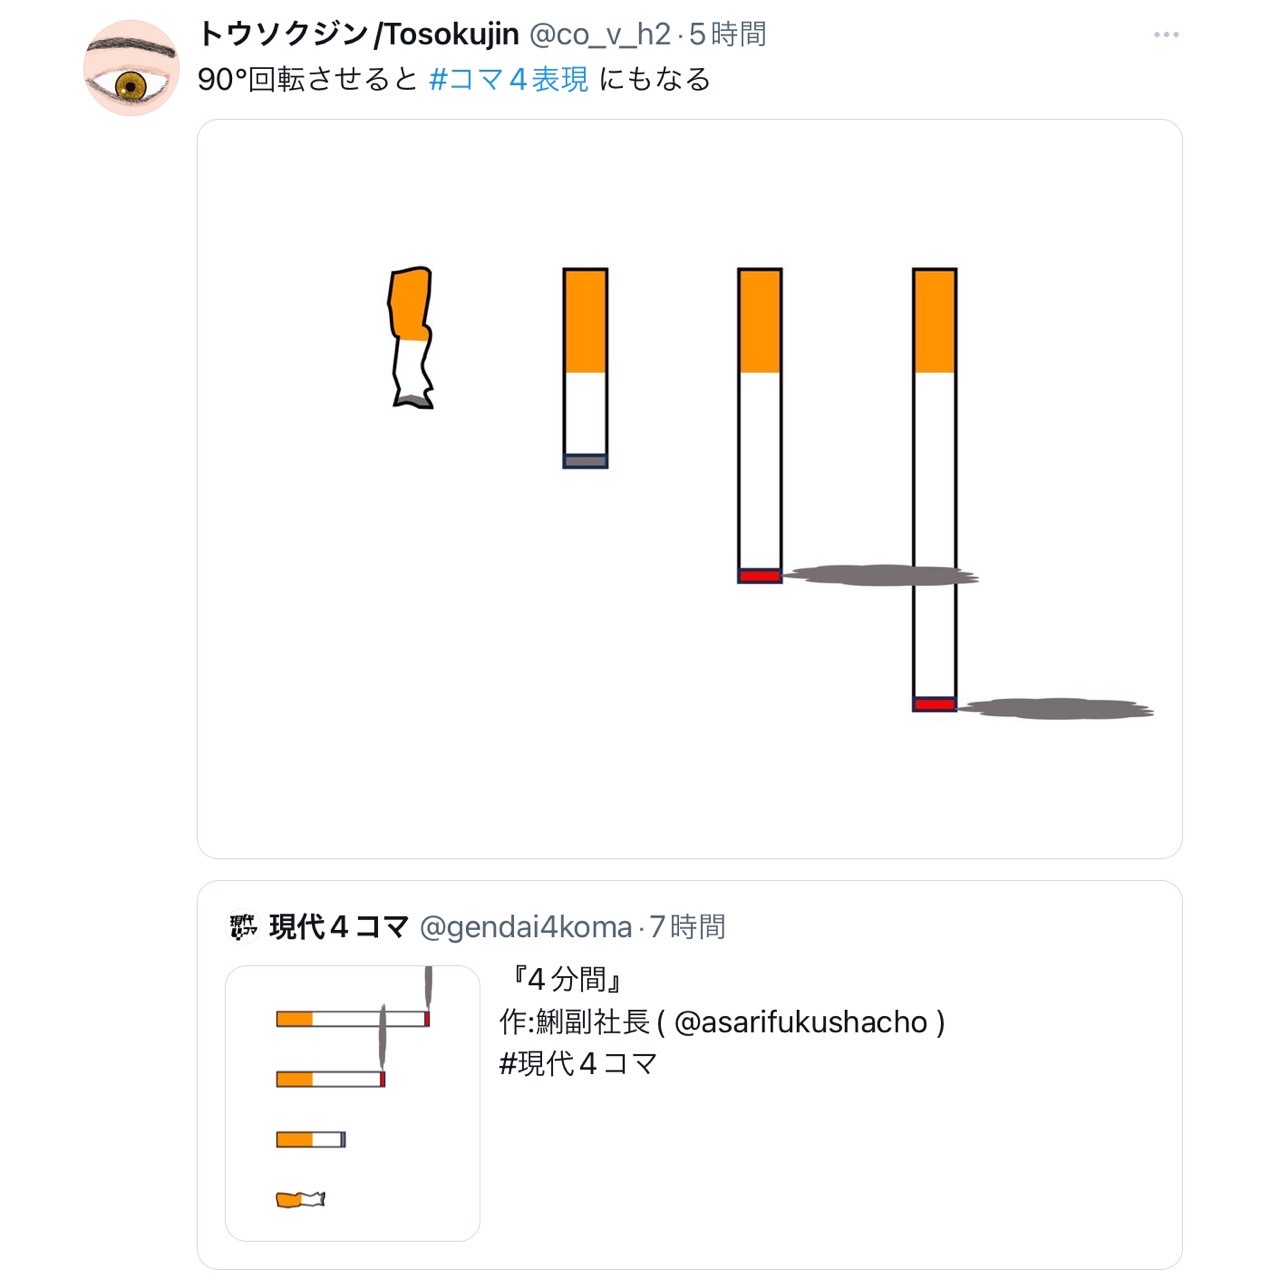Click the 『4分間』 title text
1280x1279 pixels.
(566, 979)
